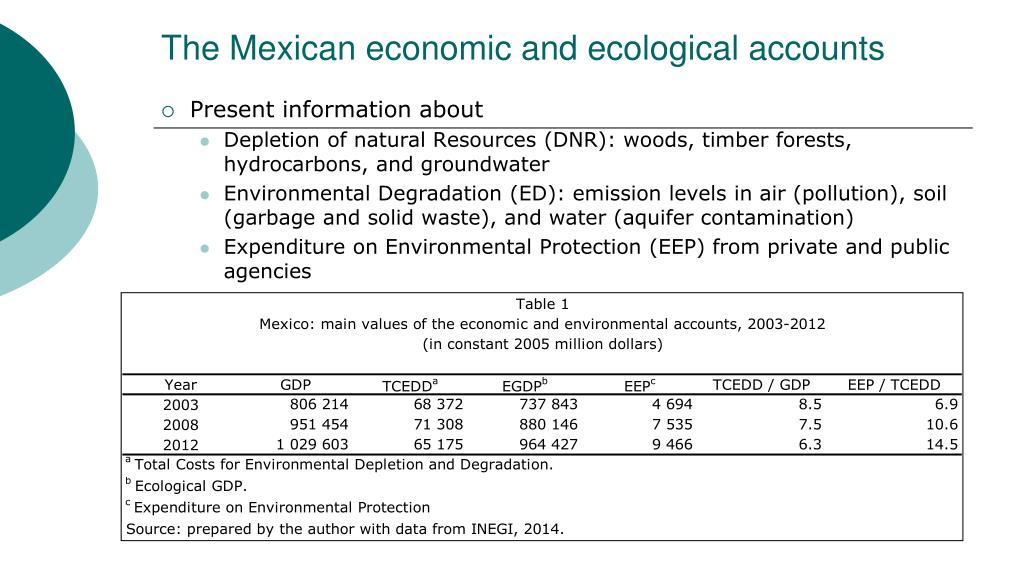Click TCEDD value '65 175'
This screenshot has height=576, width=1024.
(x=438, y=444)
